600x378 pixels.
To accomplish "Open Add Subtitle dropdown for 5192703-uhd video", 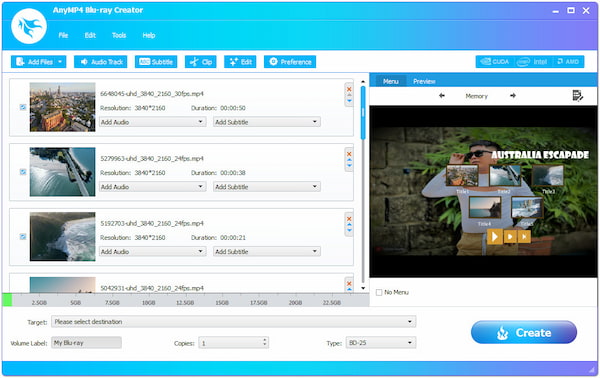I will click(266, 251).
